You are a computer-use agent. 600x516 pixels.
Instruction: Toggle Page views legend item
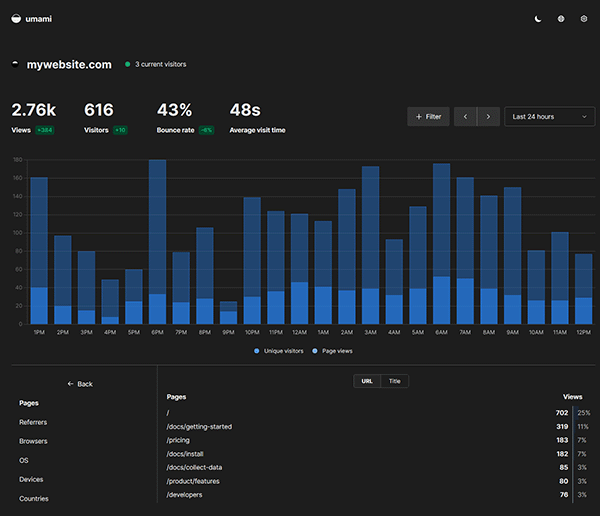[335, 351]
